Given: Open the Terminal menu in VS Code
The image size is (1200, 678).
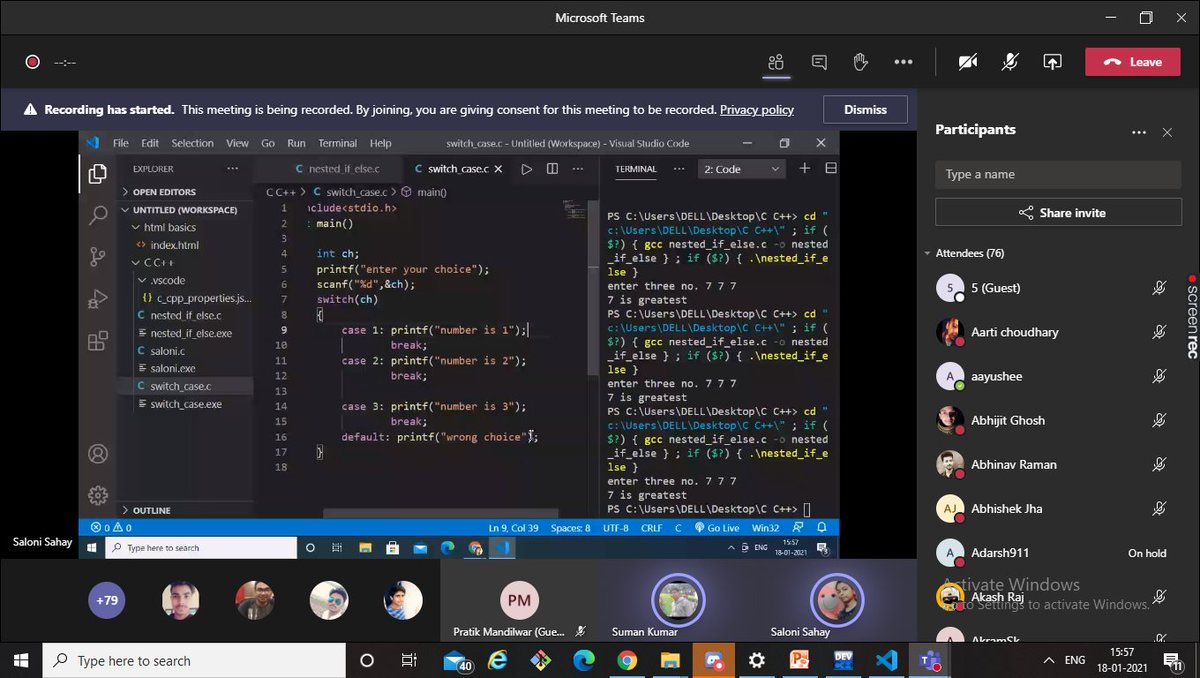Looking at the screenshot, I should [x=337, y=143].
